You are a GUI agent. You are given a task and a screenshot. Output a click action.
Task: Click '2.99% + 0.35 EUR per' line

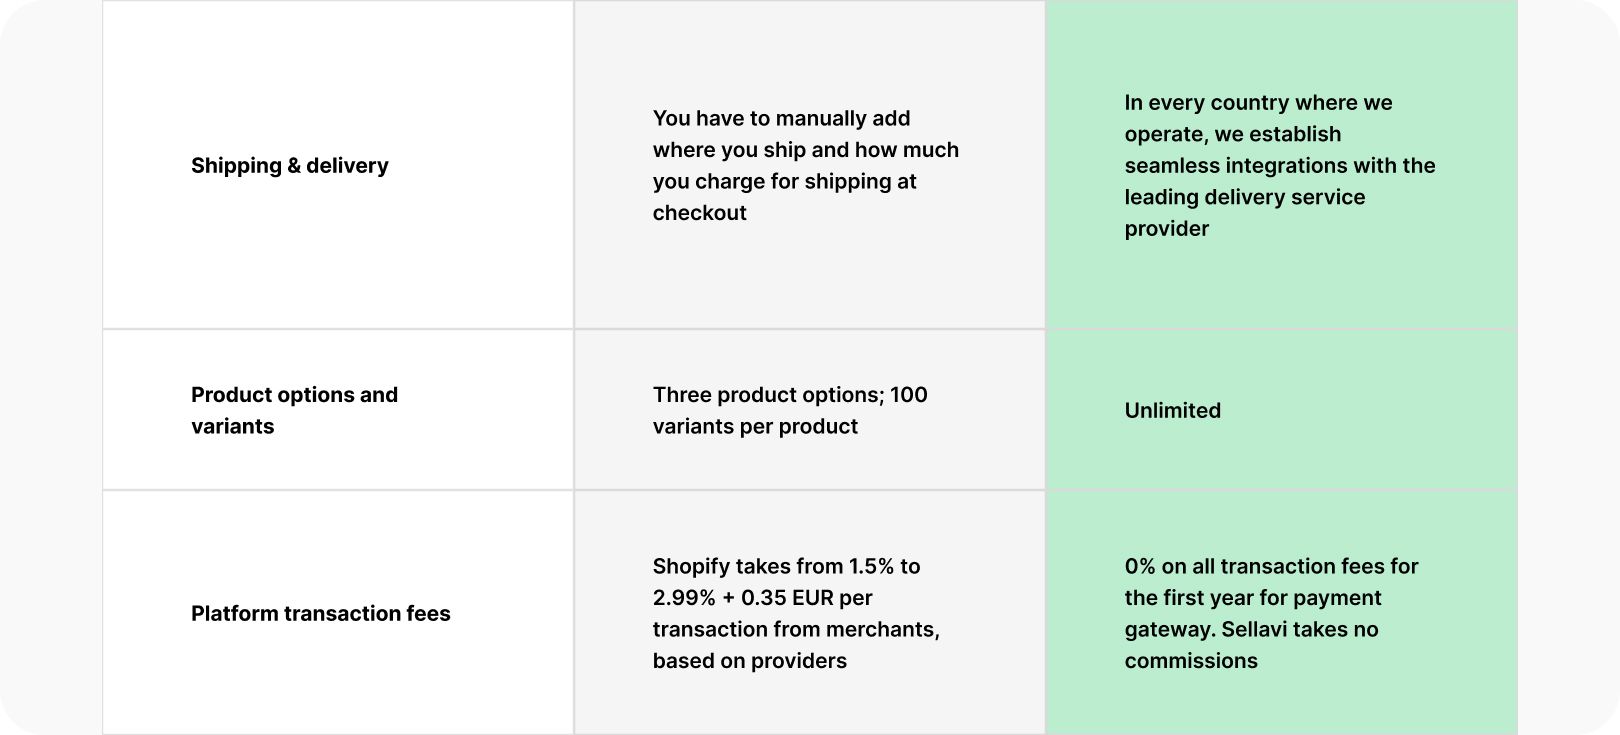[762, 598]
